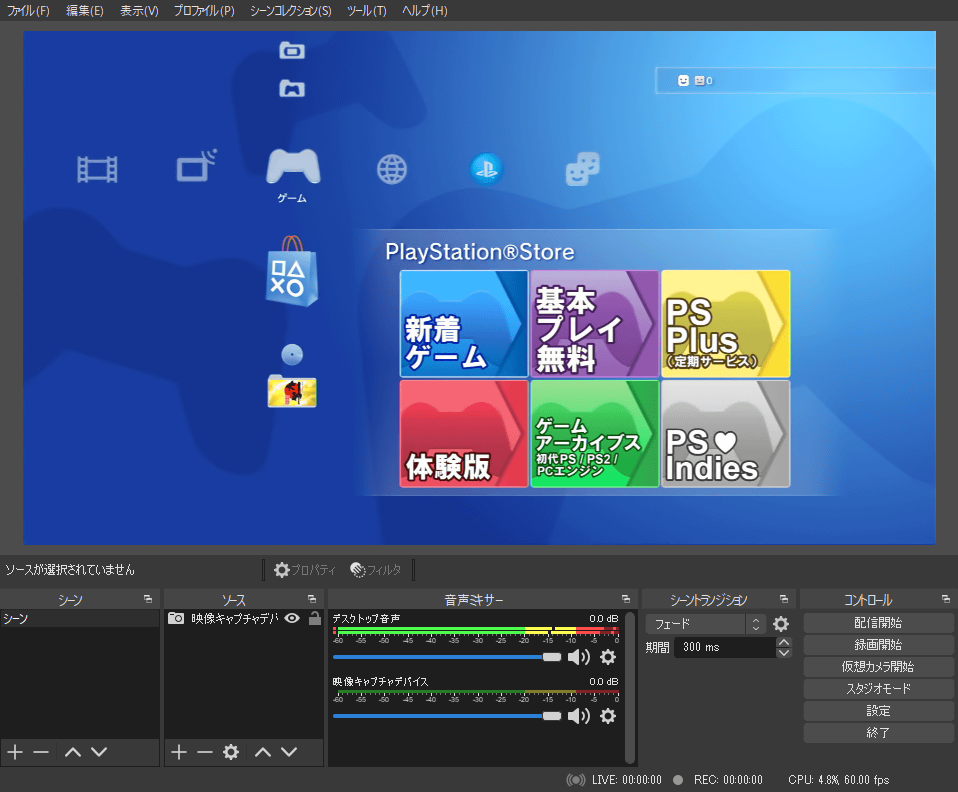The width and height of the screenshot is (958, 792).
Task: Click the 新着ゲーム tile in preview
Action: tap(464, 324)
